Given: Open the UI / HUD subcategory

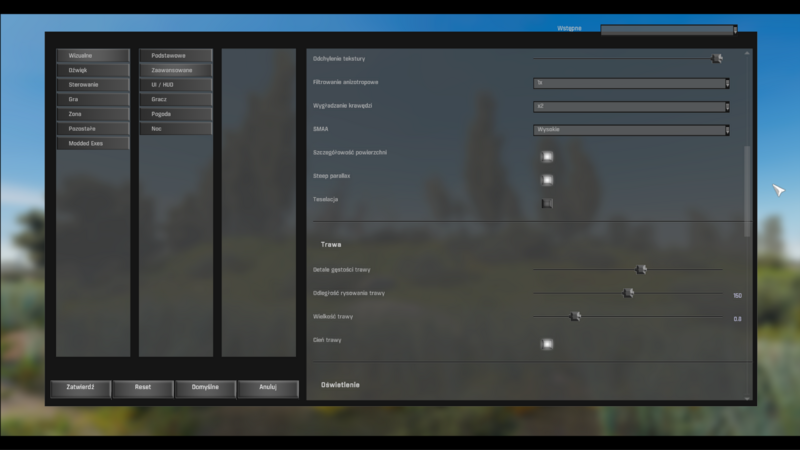Looking at the screenshot, I should (x=176, y=85).
